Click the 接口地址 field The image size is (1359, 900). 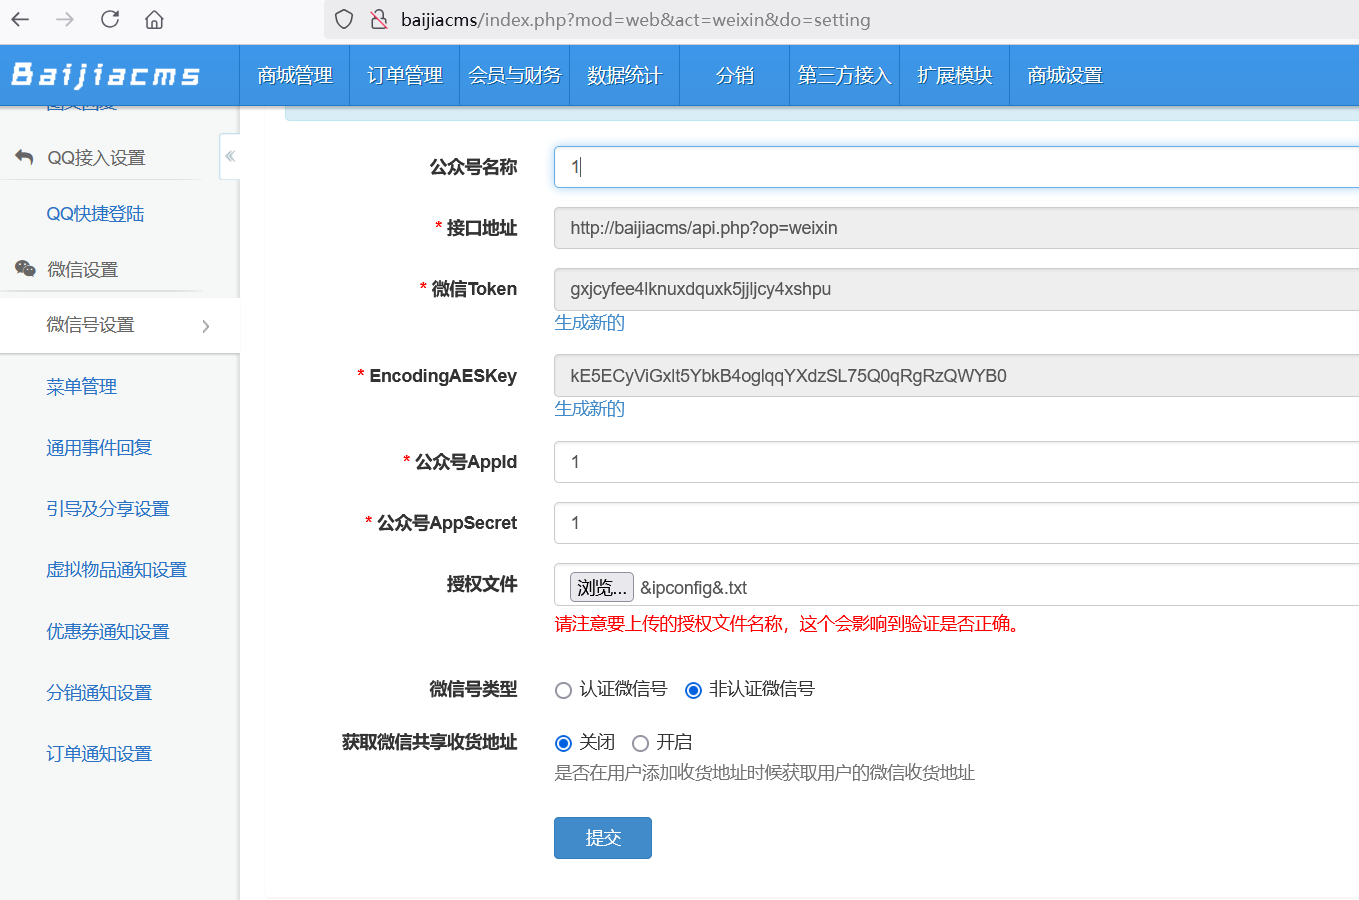(x=956, y=228)
